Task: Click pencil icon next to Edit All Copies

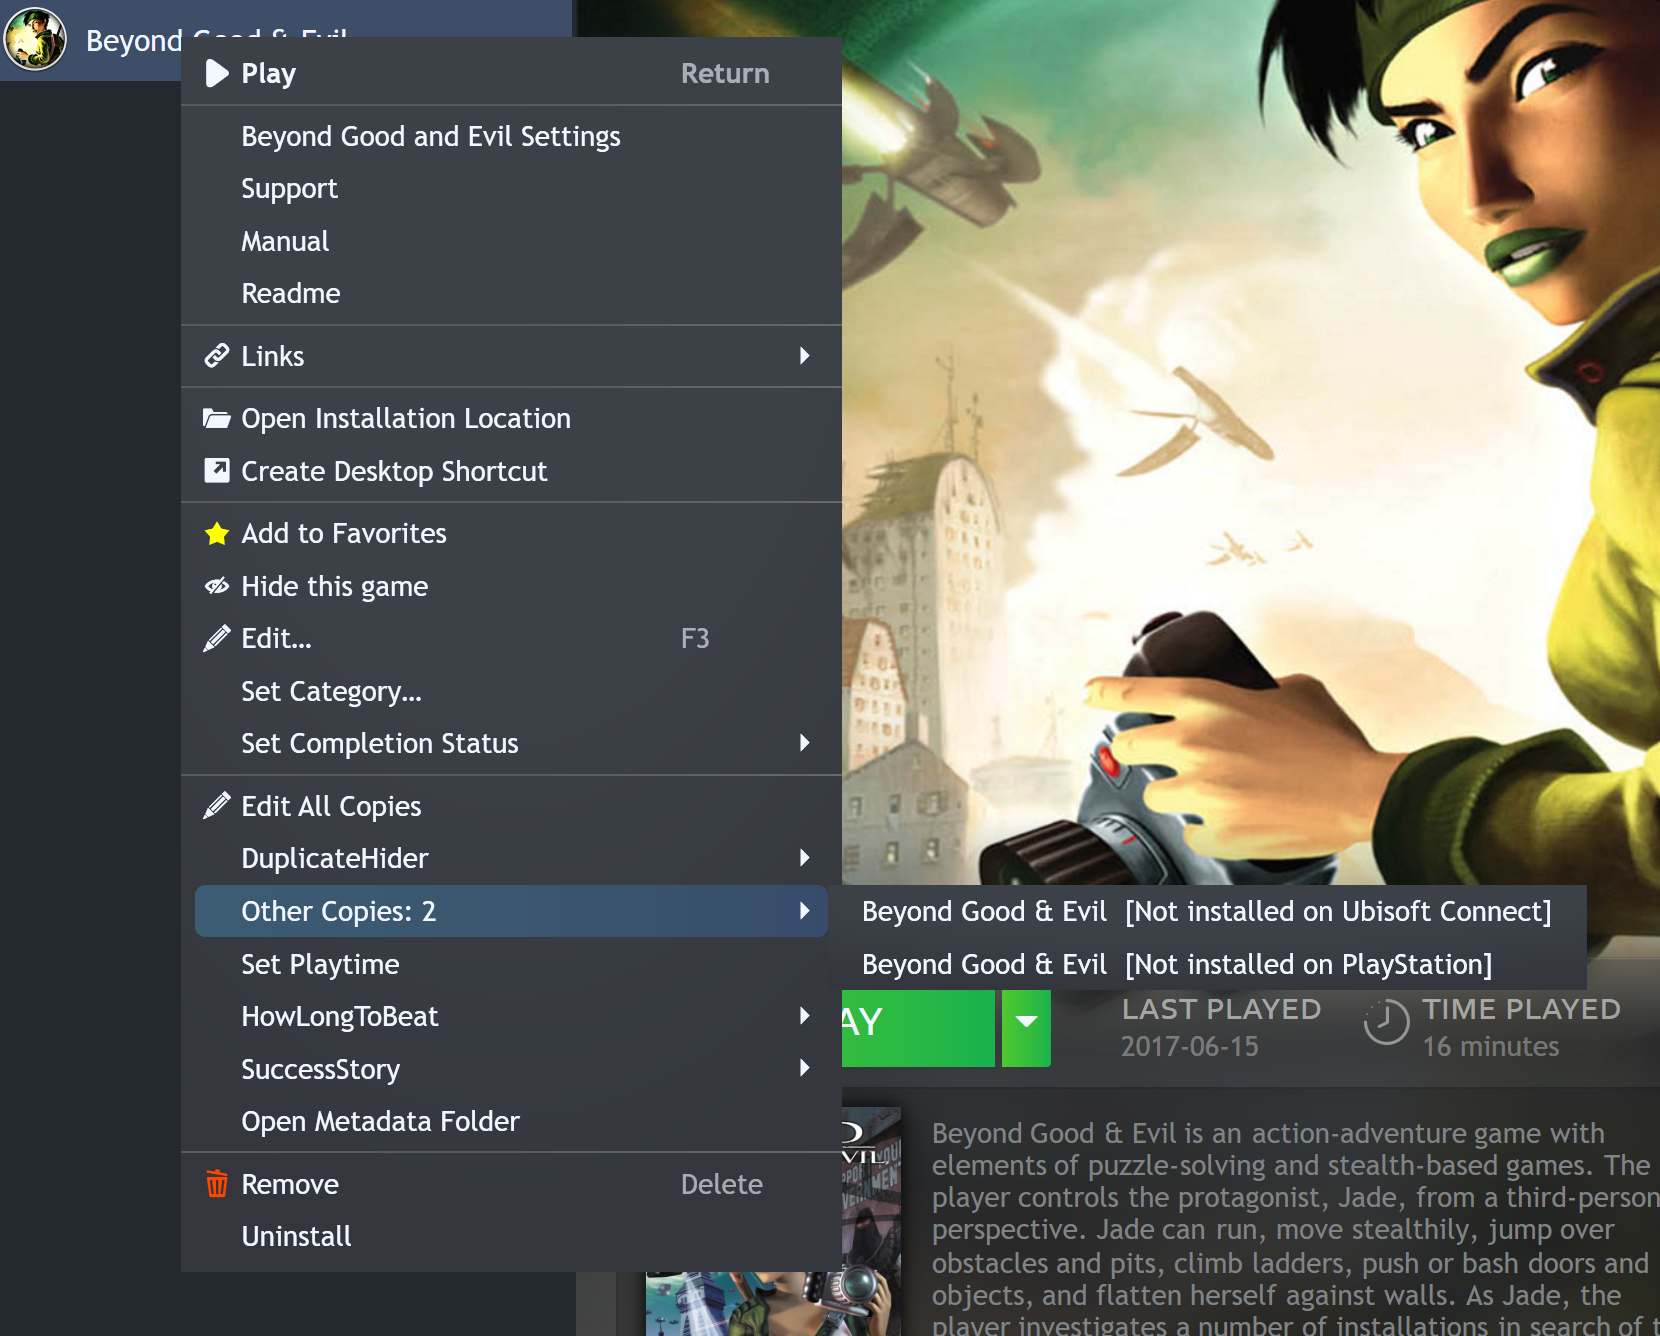Action: (217, 806)
